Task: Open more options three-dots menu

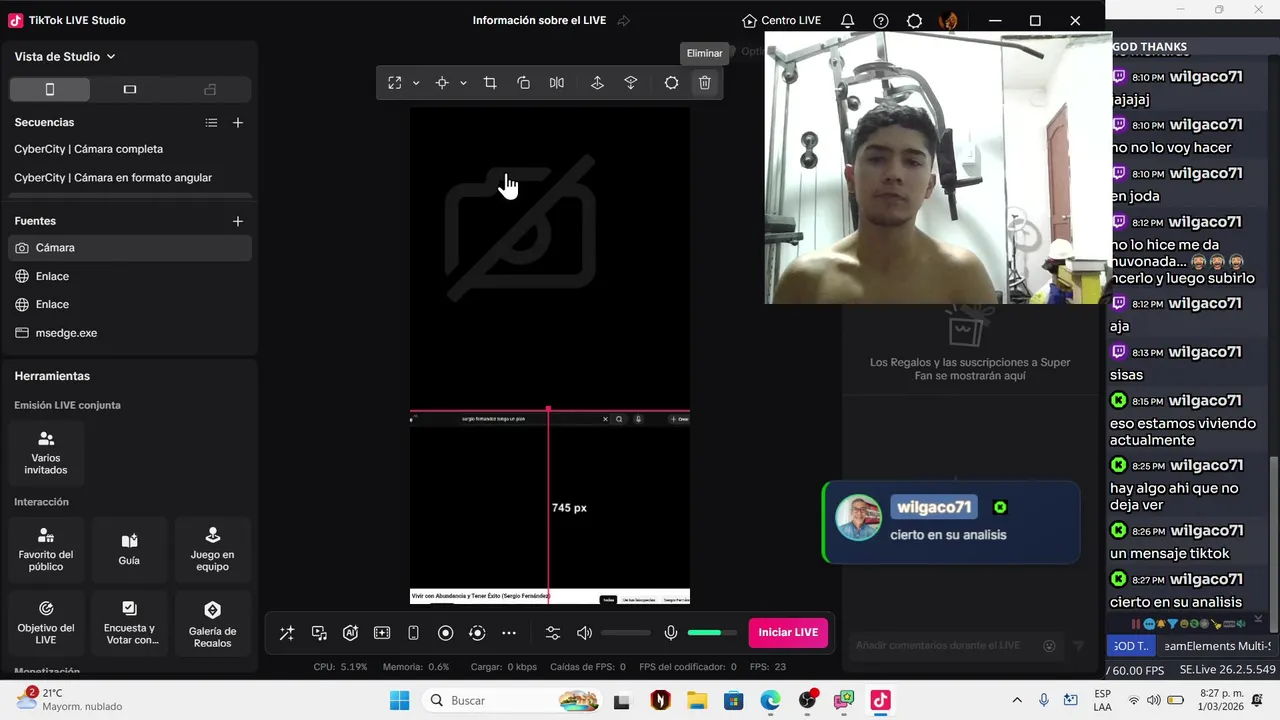Action: [x=509, y=633]
